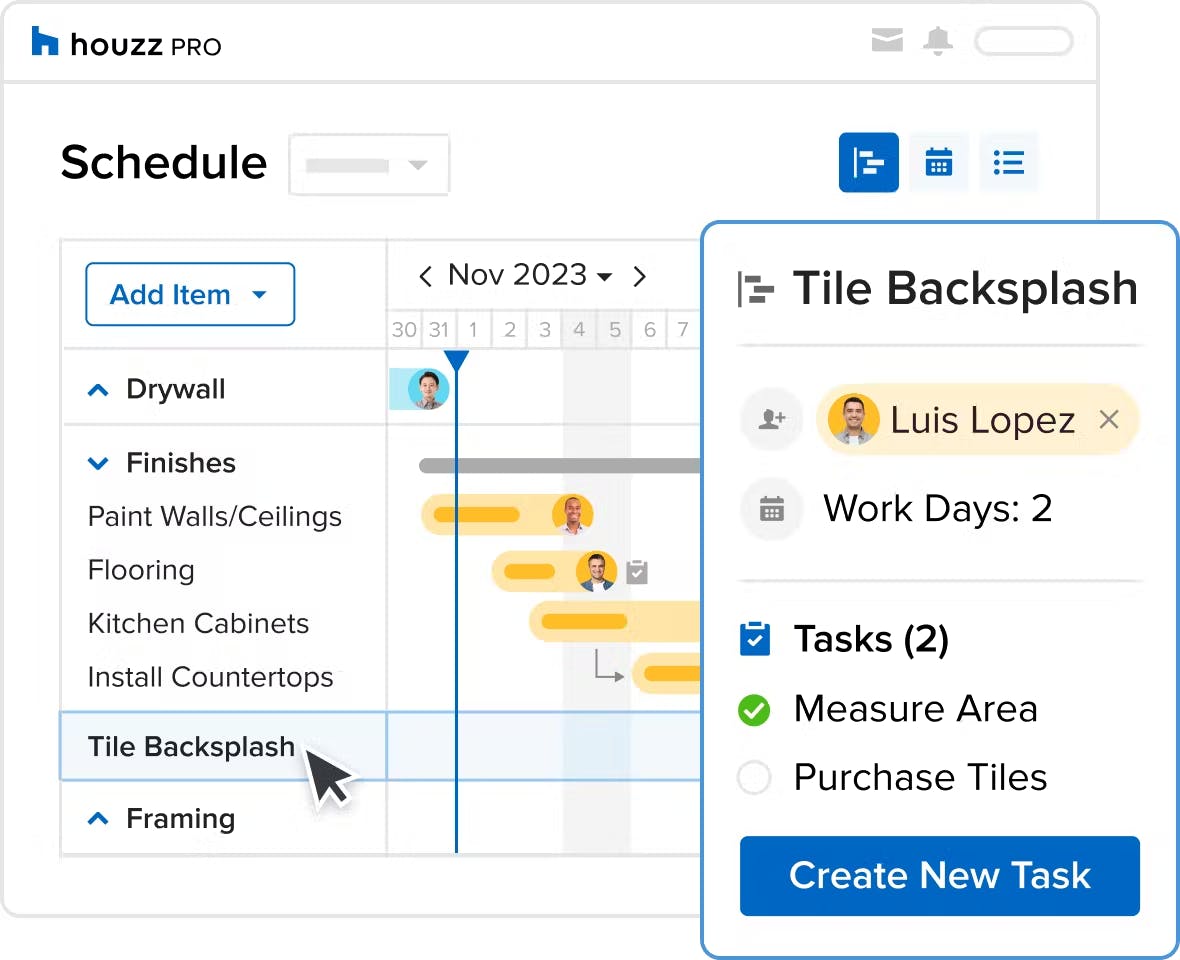Open the mail inbox icon

(x=887, y=40)
